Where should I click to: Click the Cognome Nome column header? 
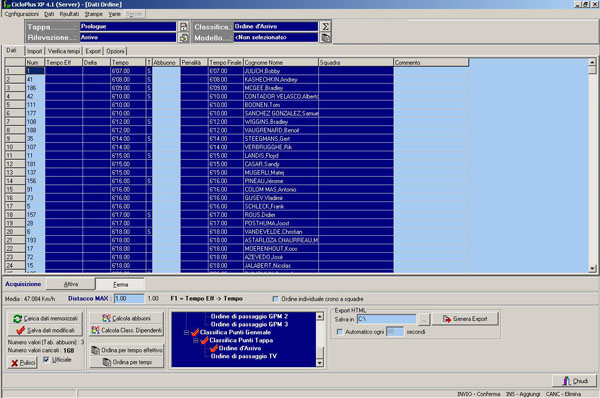click(281, 62)
